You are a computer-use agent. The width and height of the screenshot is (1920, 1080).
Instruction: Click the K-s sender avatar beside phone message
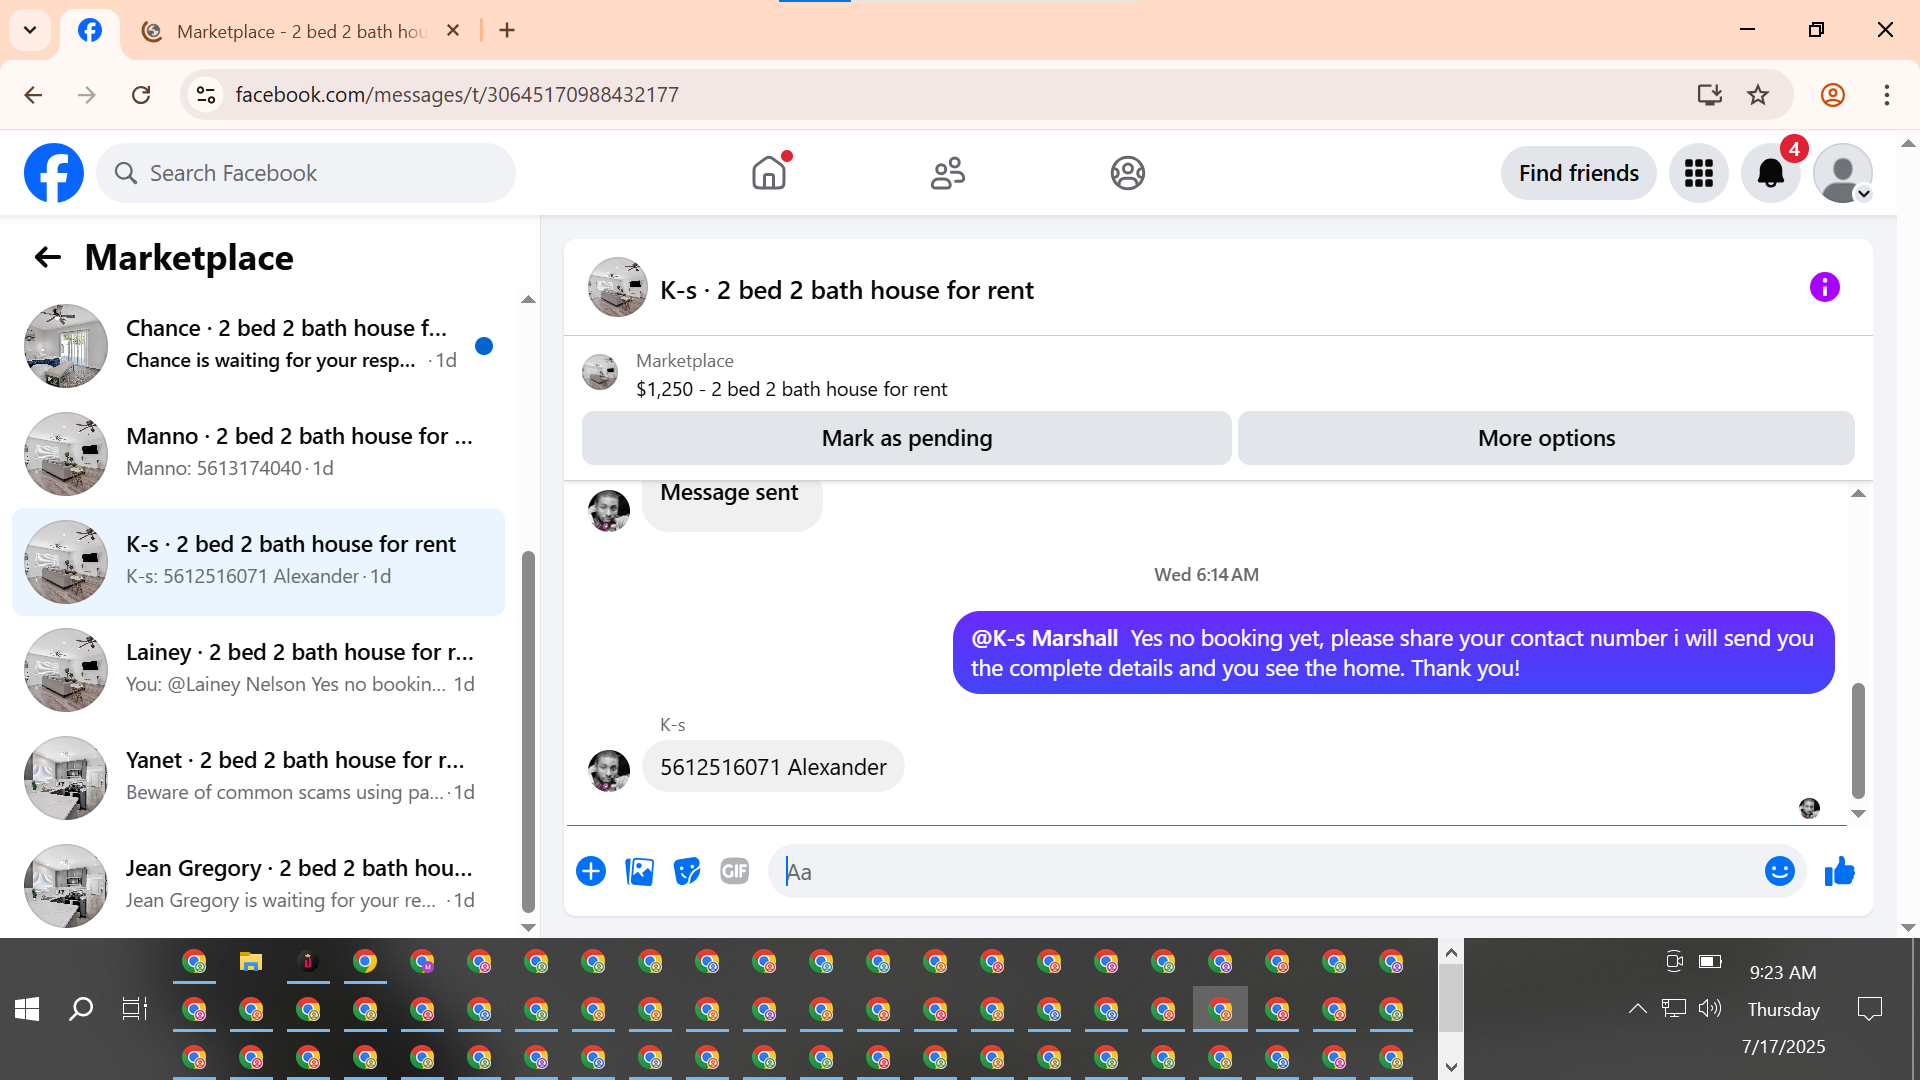pyautogui.click(x=609, y=771)
